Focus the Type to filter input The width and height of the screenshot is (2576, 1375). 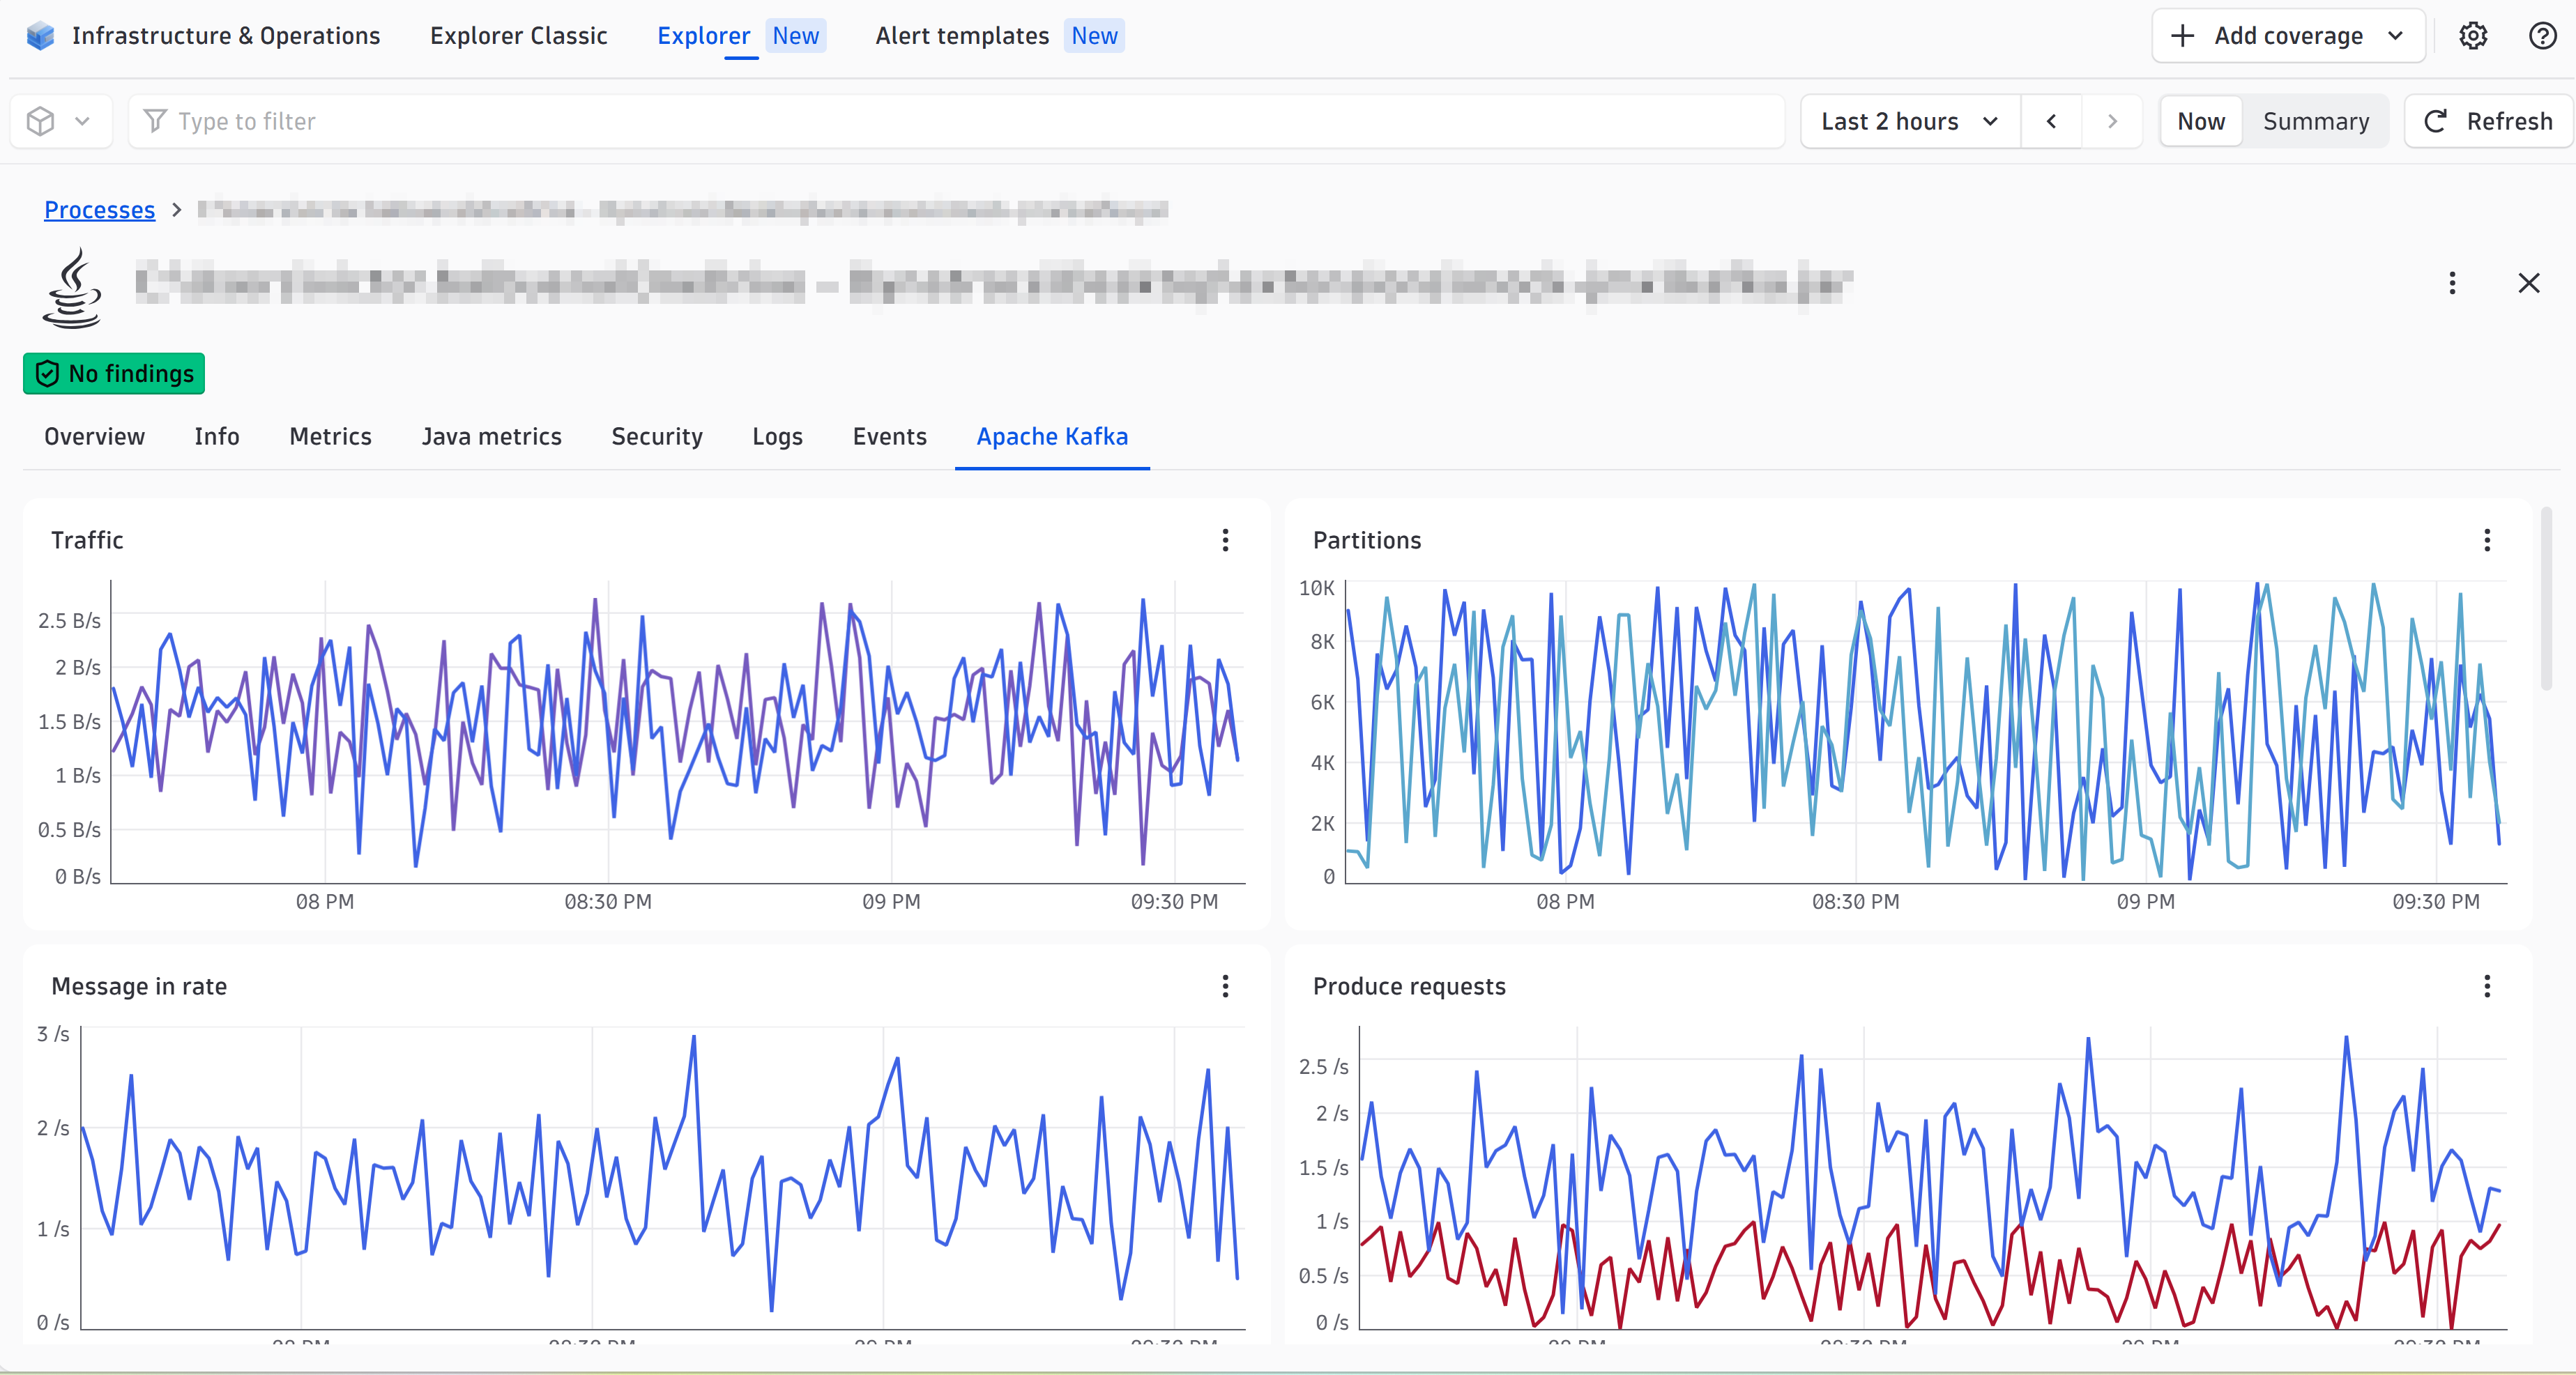(956, 121)
